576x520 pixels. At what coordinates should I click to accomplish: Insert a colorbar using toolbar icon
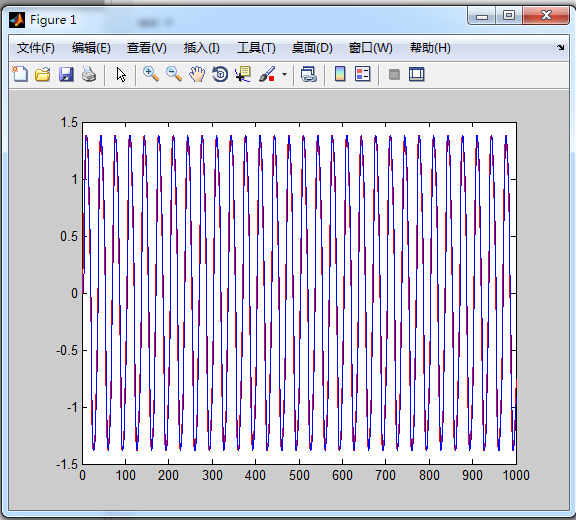pyautogui.click(x=340, y=74)
